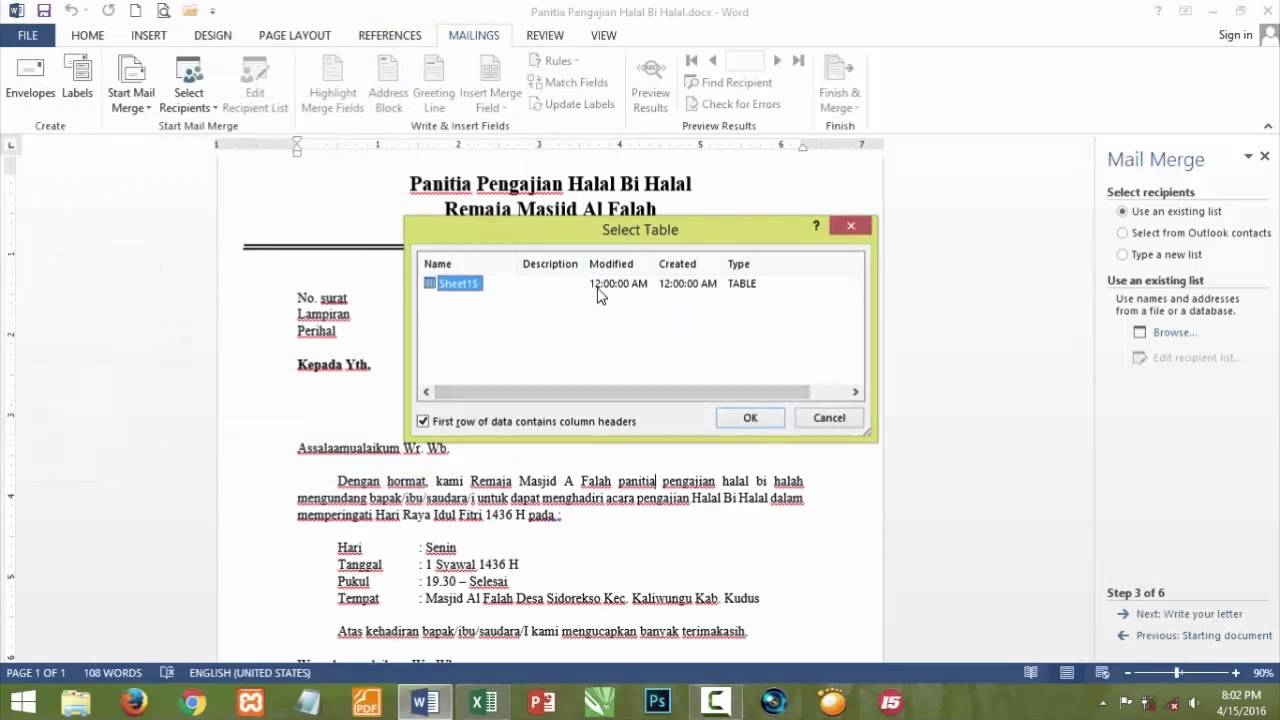The width and height of the screenshot is (1280, 720).
Task: Switch to the INSERT tab
Action: click(x=149, y=35)
